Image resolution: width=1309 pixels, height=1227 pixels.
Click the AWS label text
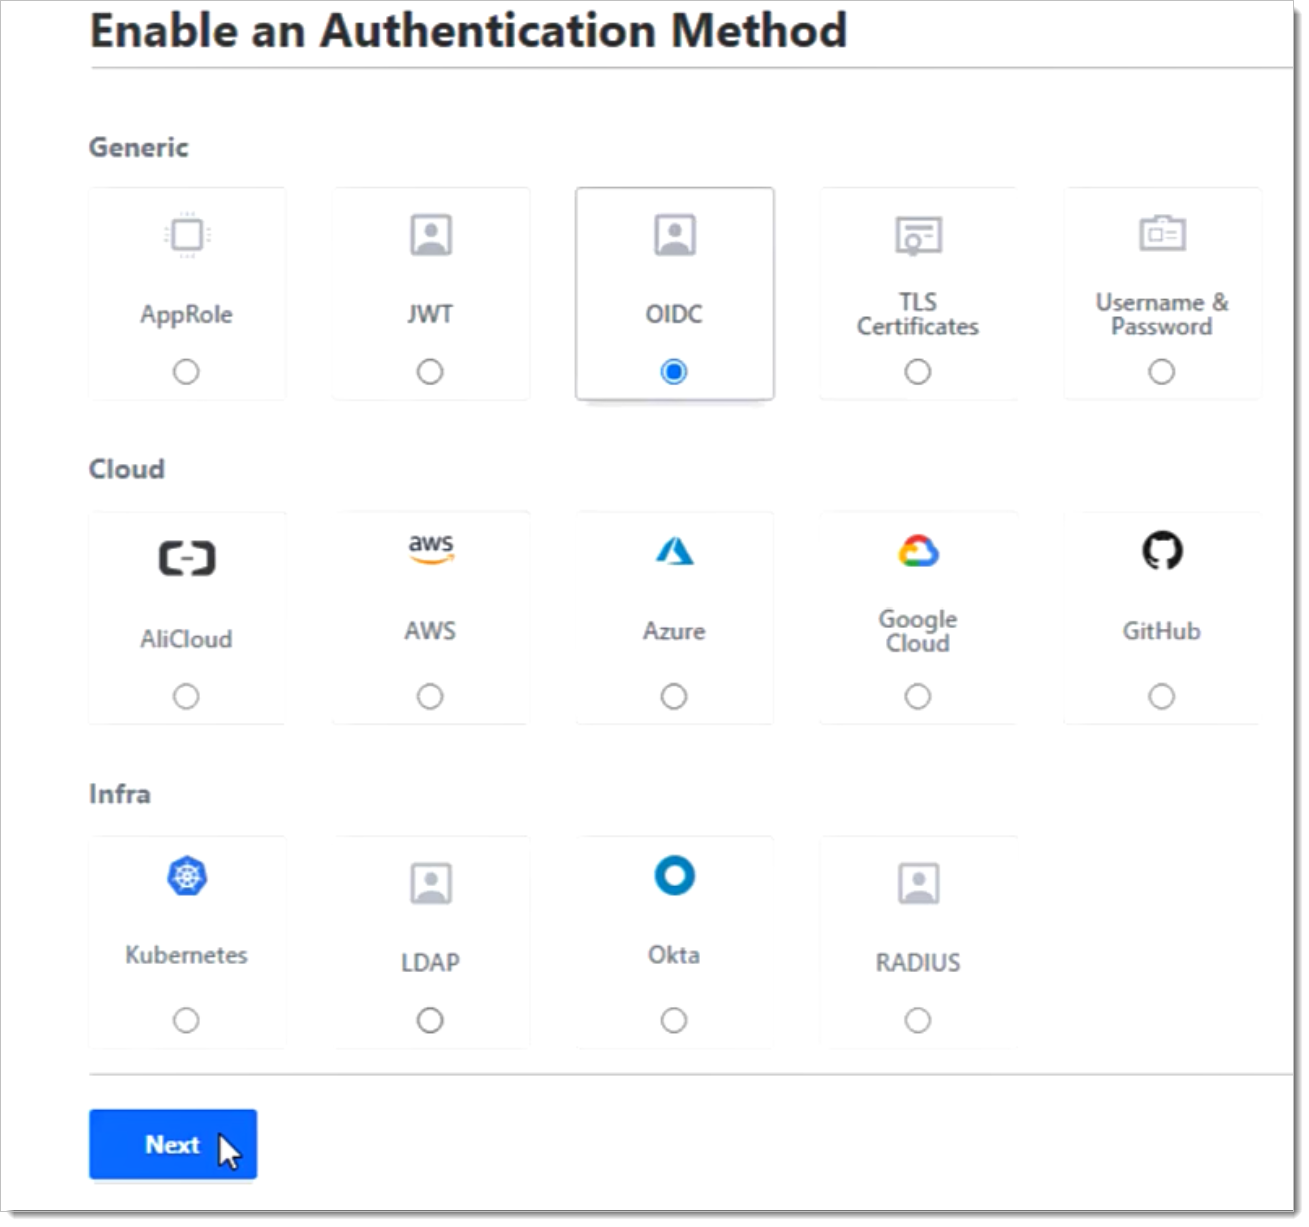[x=430, y=631]
